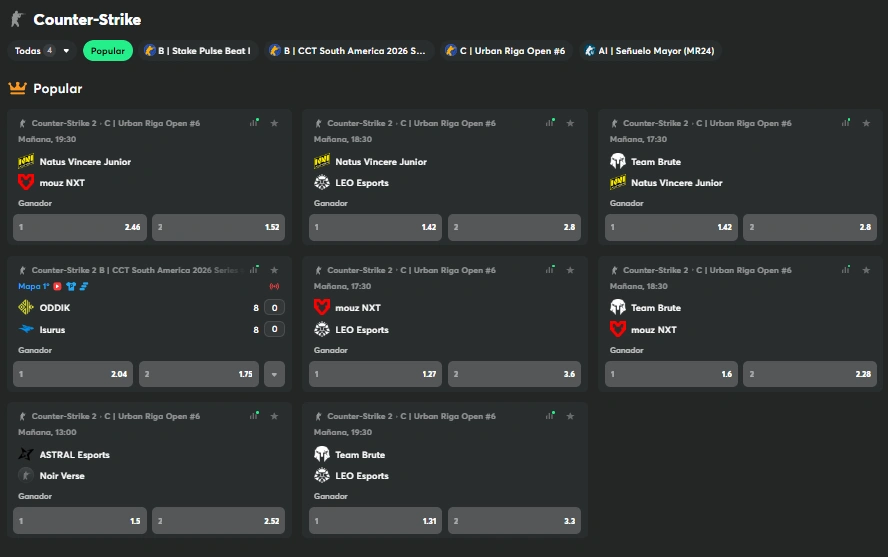888x557 pixels.
Task: Open stats icon for Team Brute vs mouz NXT
Action: point(846,269)
